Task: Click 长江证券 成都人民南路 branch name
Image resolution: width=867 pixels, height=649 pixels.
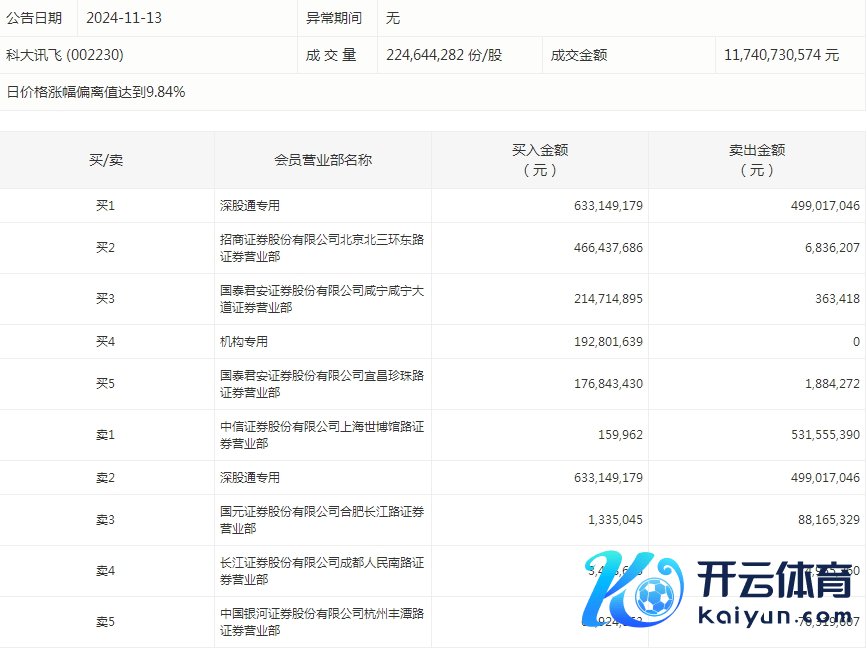Action: tap(322, 571)
